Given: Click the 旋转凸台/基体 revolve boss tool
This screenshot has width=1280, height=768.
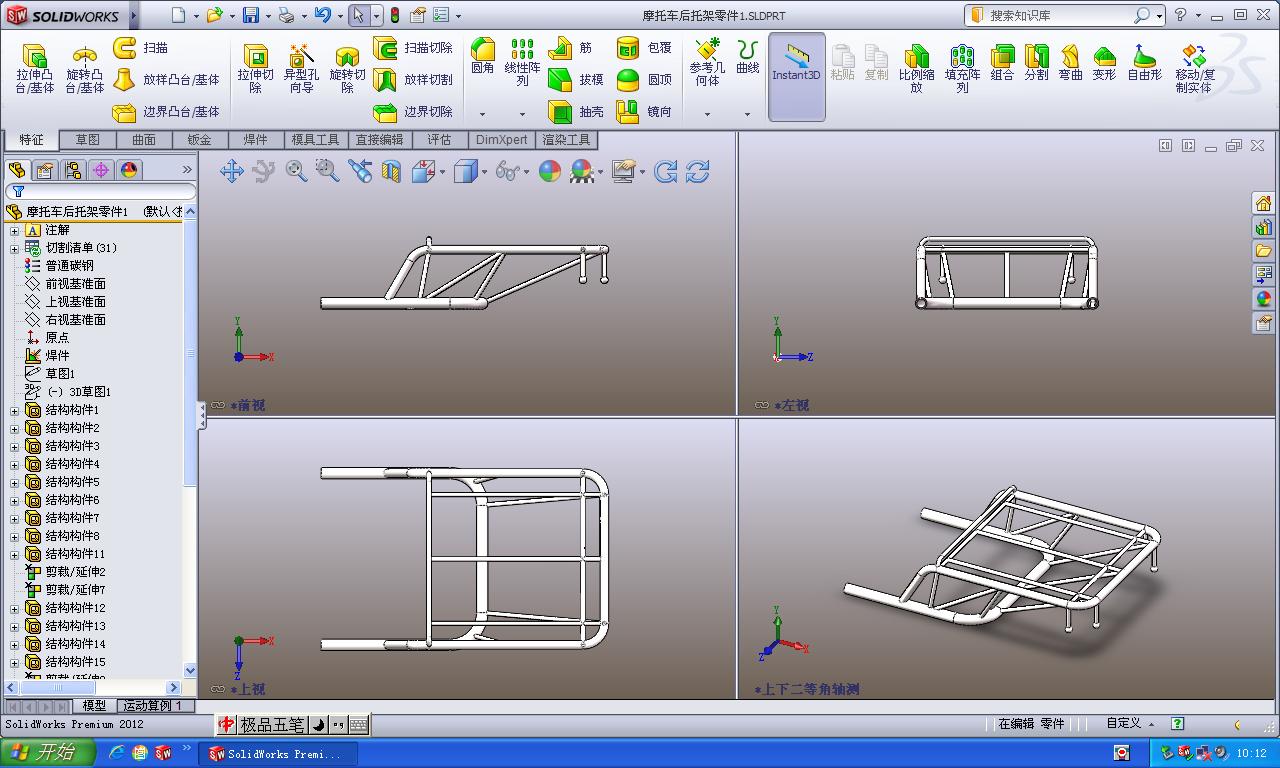Looking at the screenshot, I should 85,68.
